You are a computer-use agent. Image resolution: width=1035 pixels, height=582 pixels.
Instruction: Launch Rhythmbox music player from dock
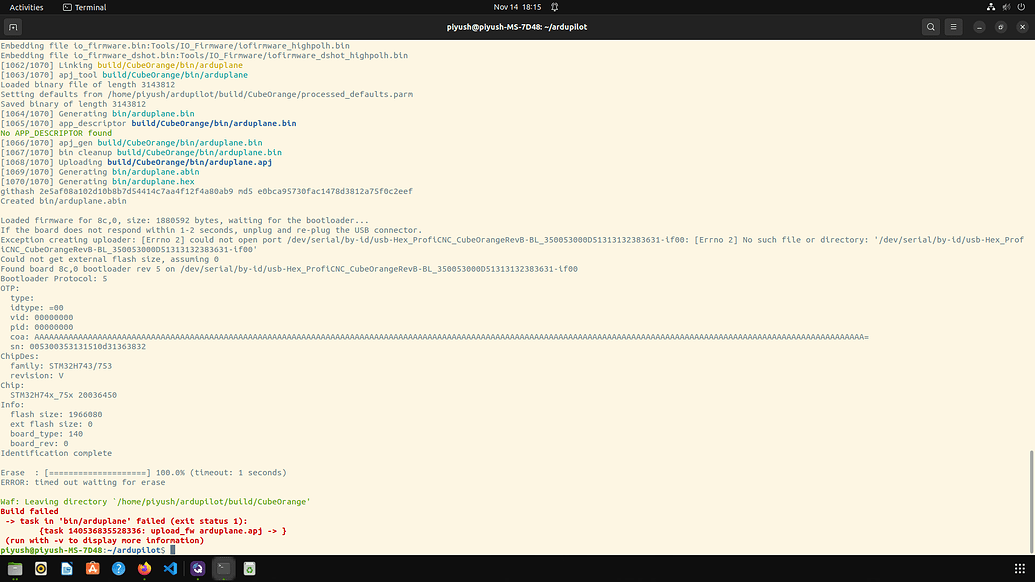click(41, 568)
